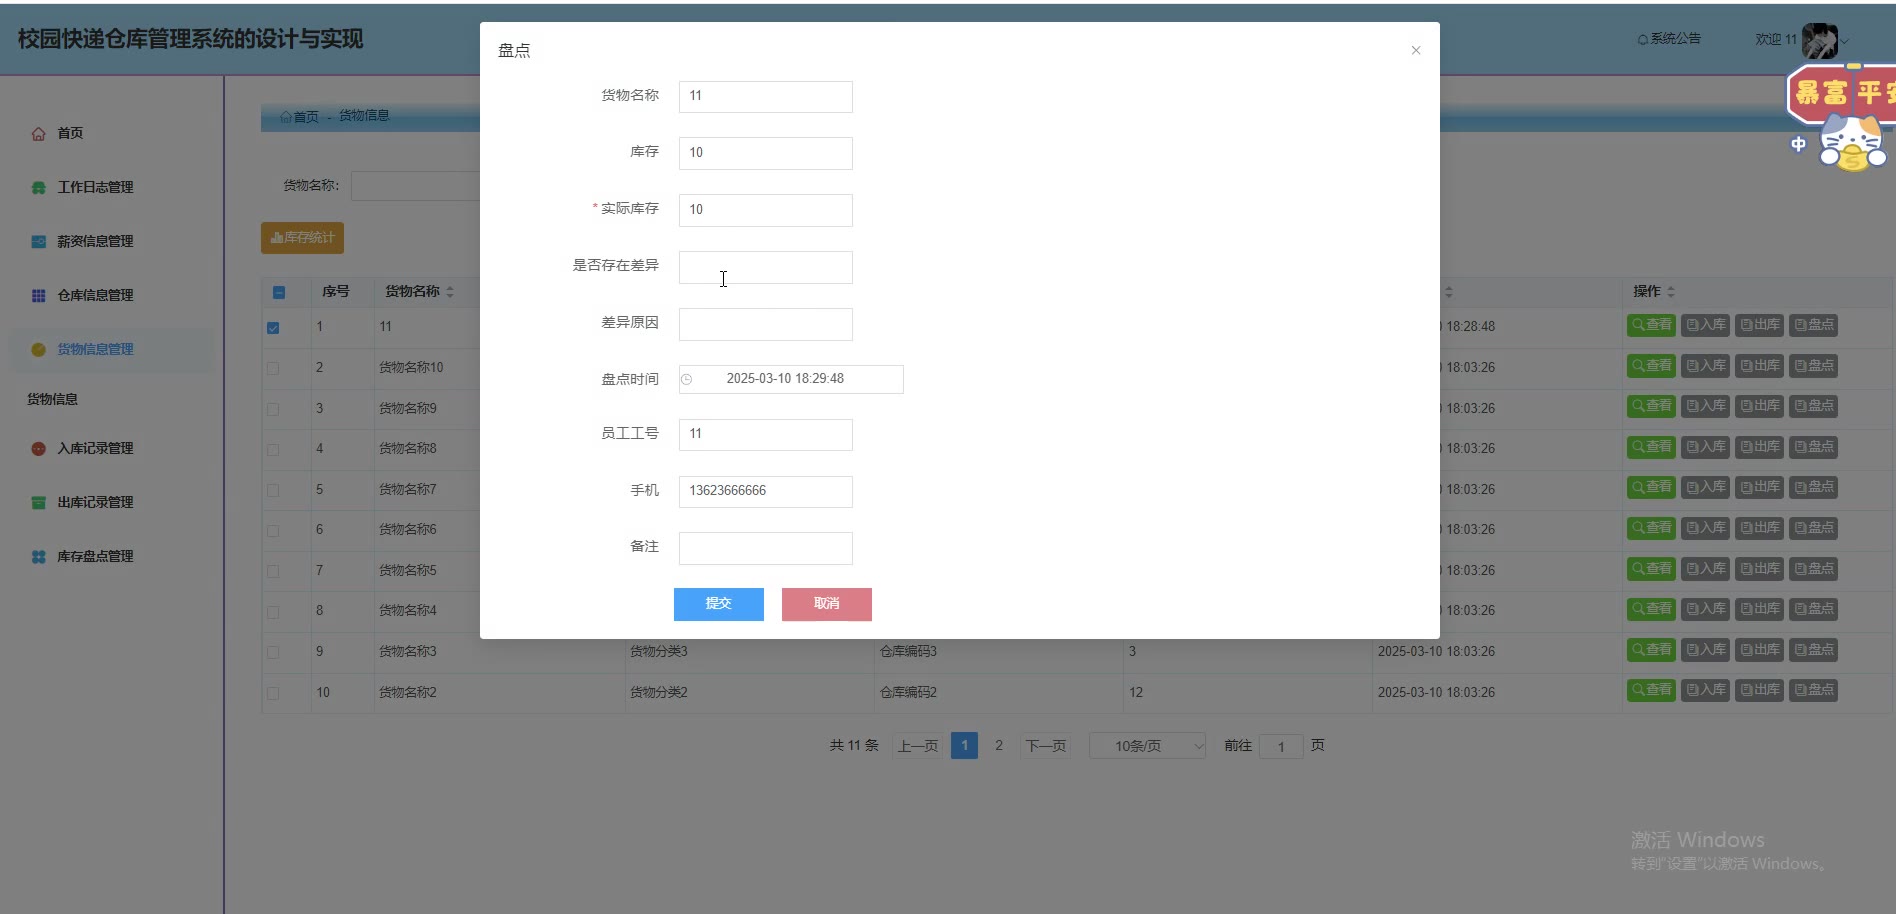Click 盘点 for the first row
Viewport: 1896px width, 914px height.
click(1813, 325)
